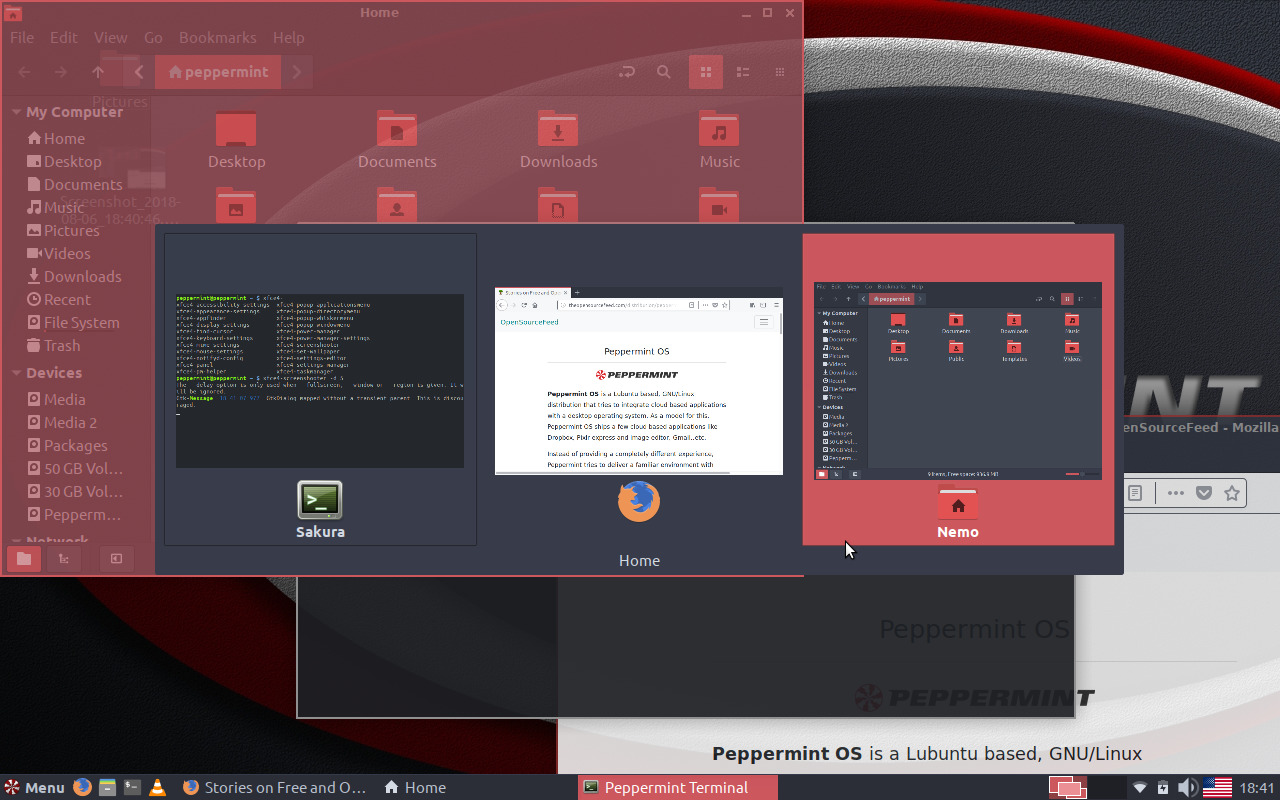The width and height of the screenshot is (1280, 800).
Task: Check the battery charge indicator in tray
Action: tap(1162, 787)
